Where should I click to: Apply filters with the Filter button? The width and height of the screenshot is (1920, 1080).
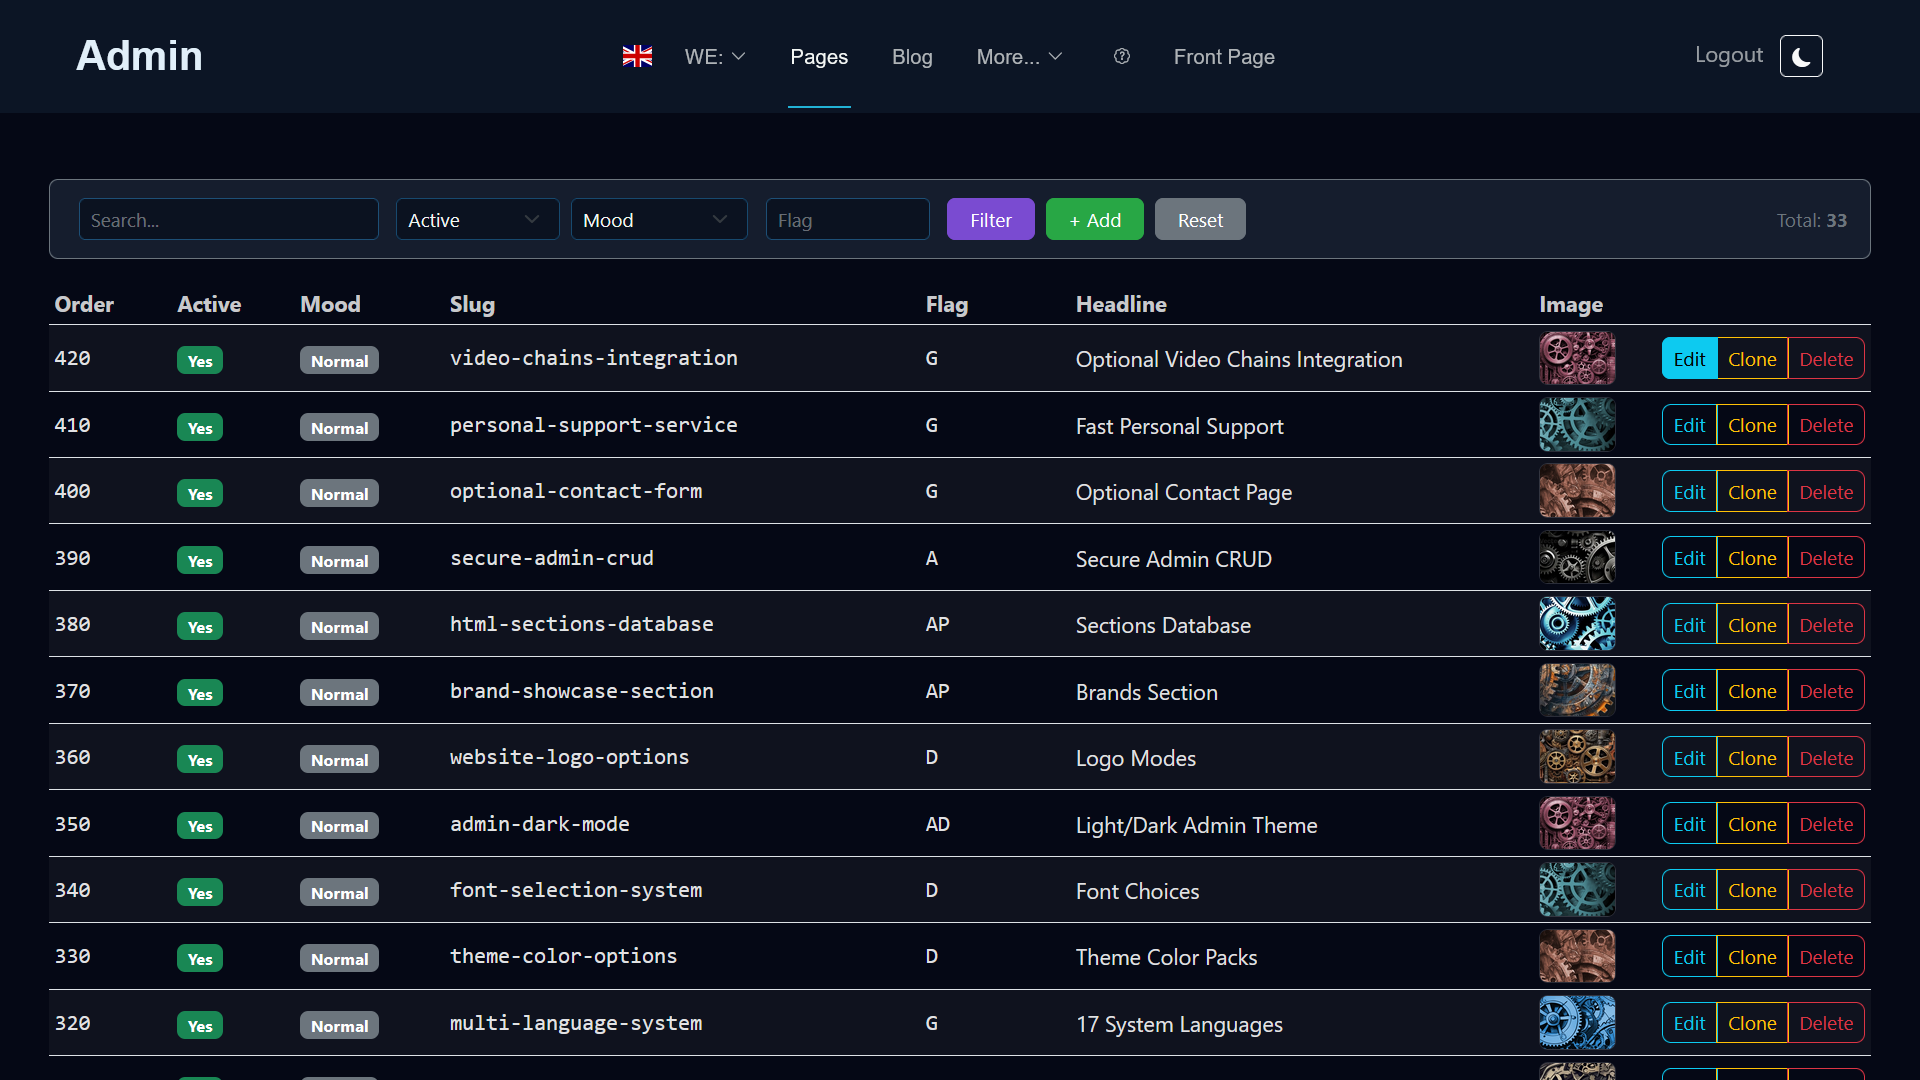991,220
